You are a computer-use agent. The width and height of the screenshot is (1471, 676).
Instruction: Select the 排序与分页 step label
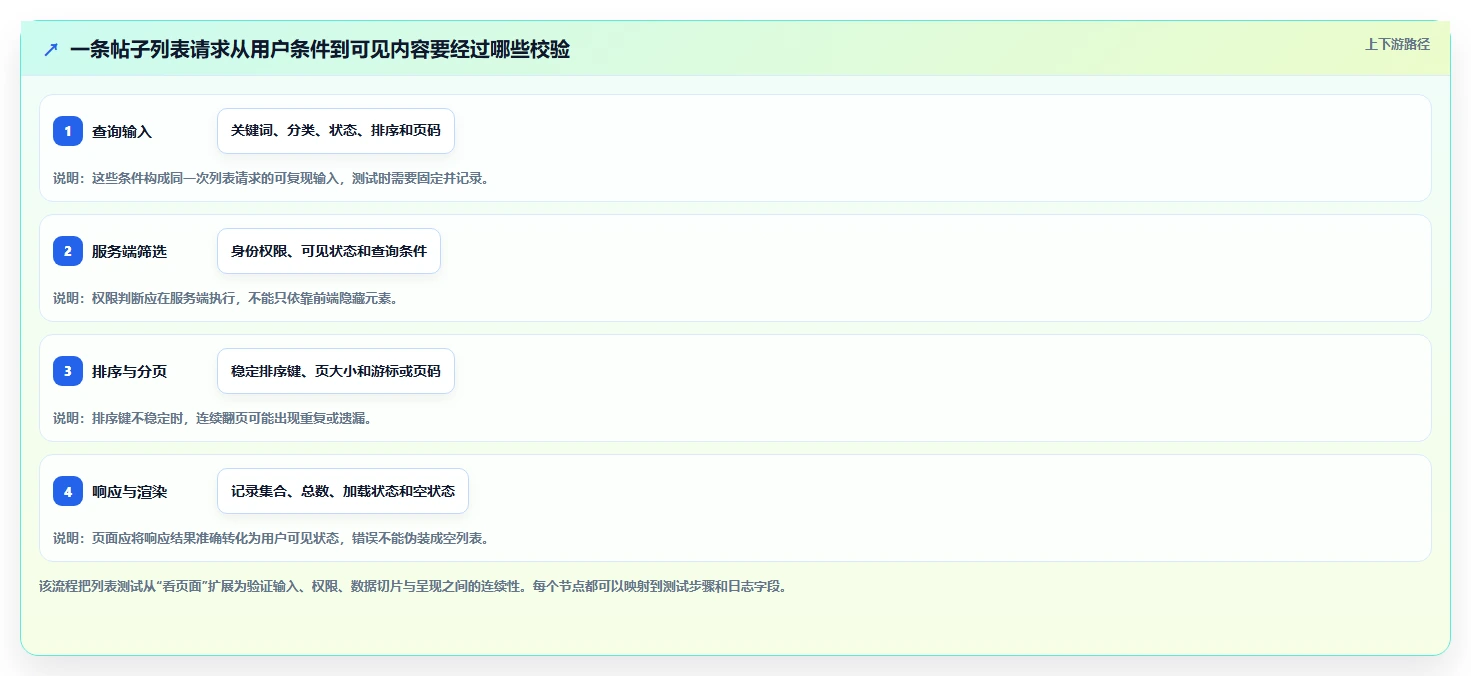click(129, 371)
